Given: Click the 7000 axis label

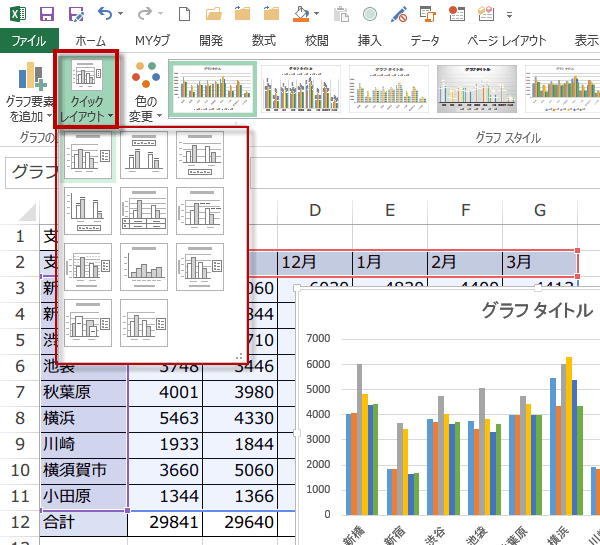Looking at the screenshot, I should (x=318, y=338).
